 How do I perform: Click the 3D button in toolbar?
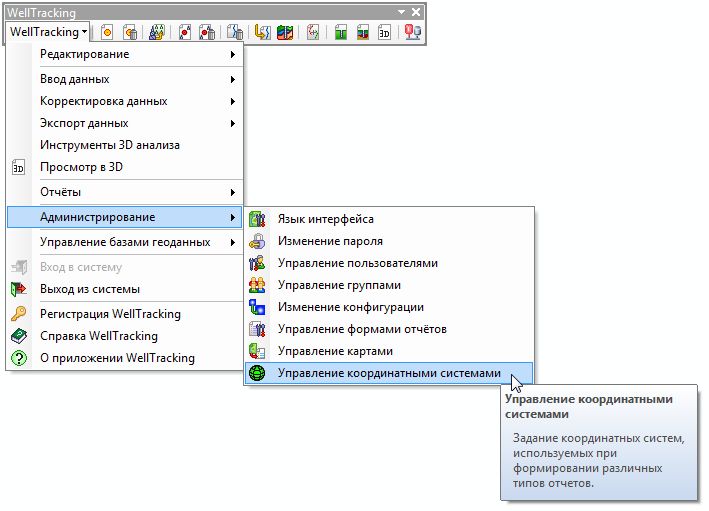pos(384,32)
